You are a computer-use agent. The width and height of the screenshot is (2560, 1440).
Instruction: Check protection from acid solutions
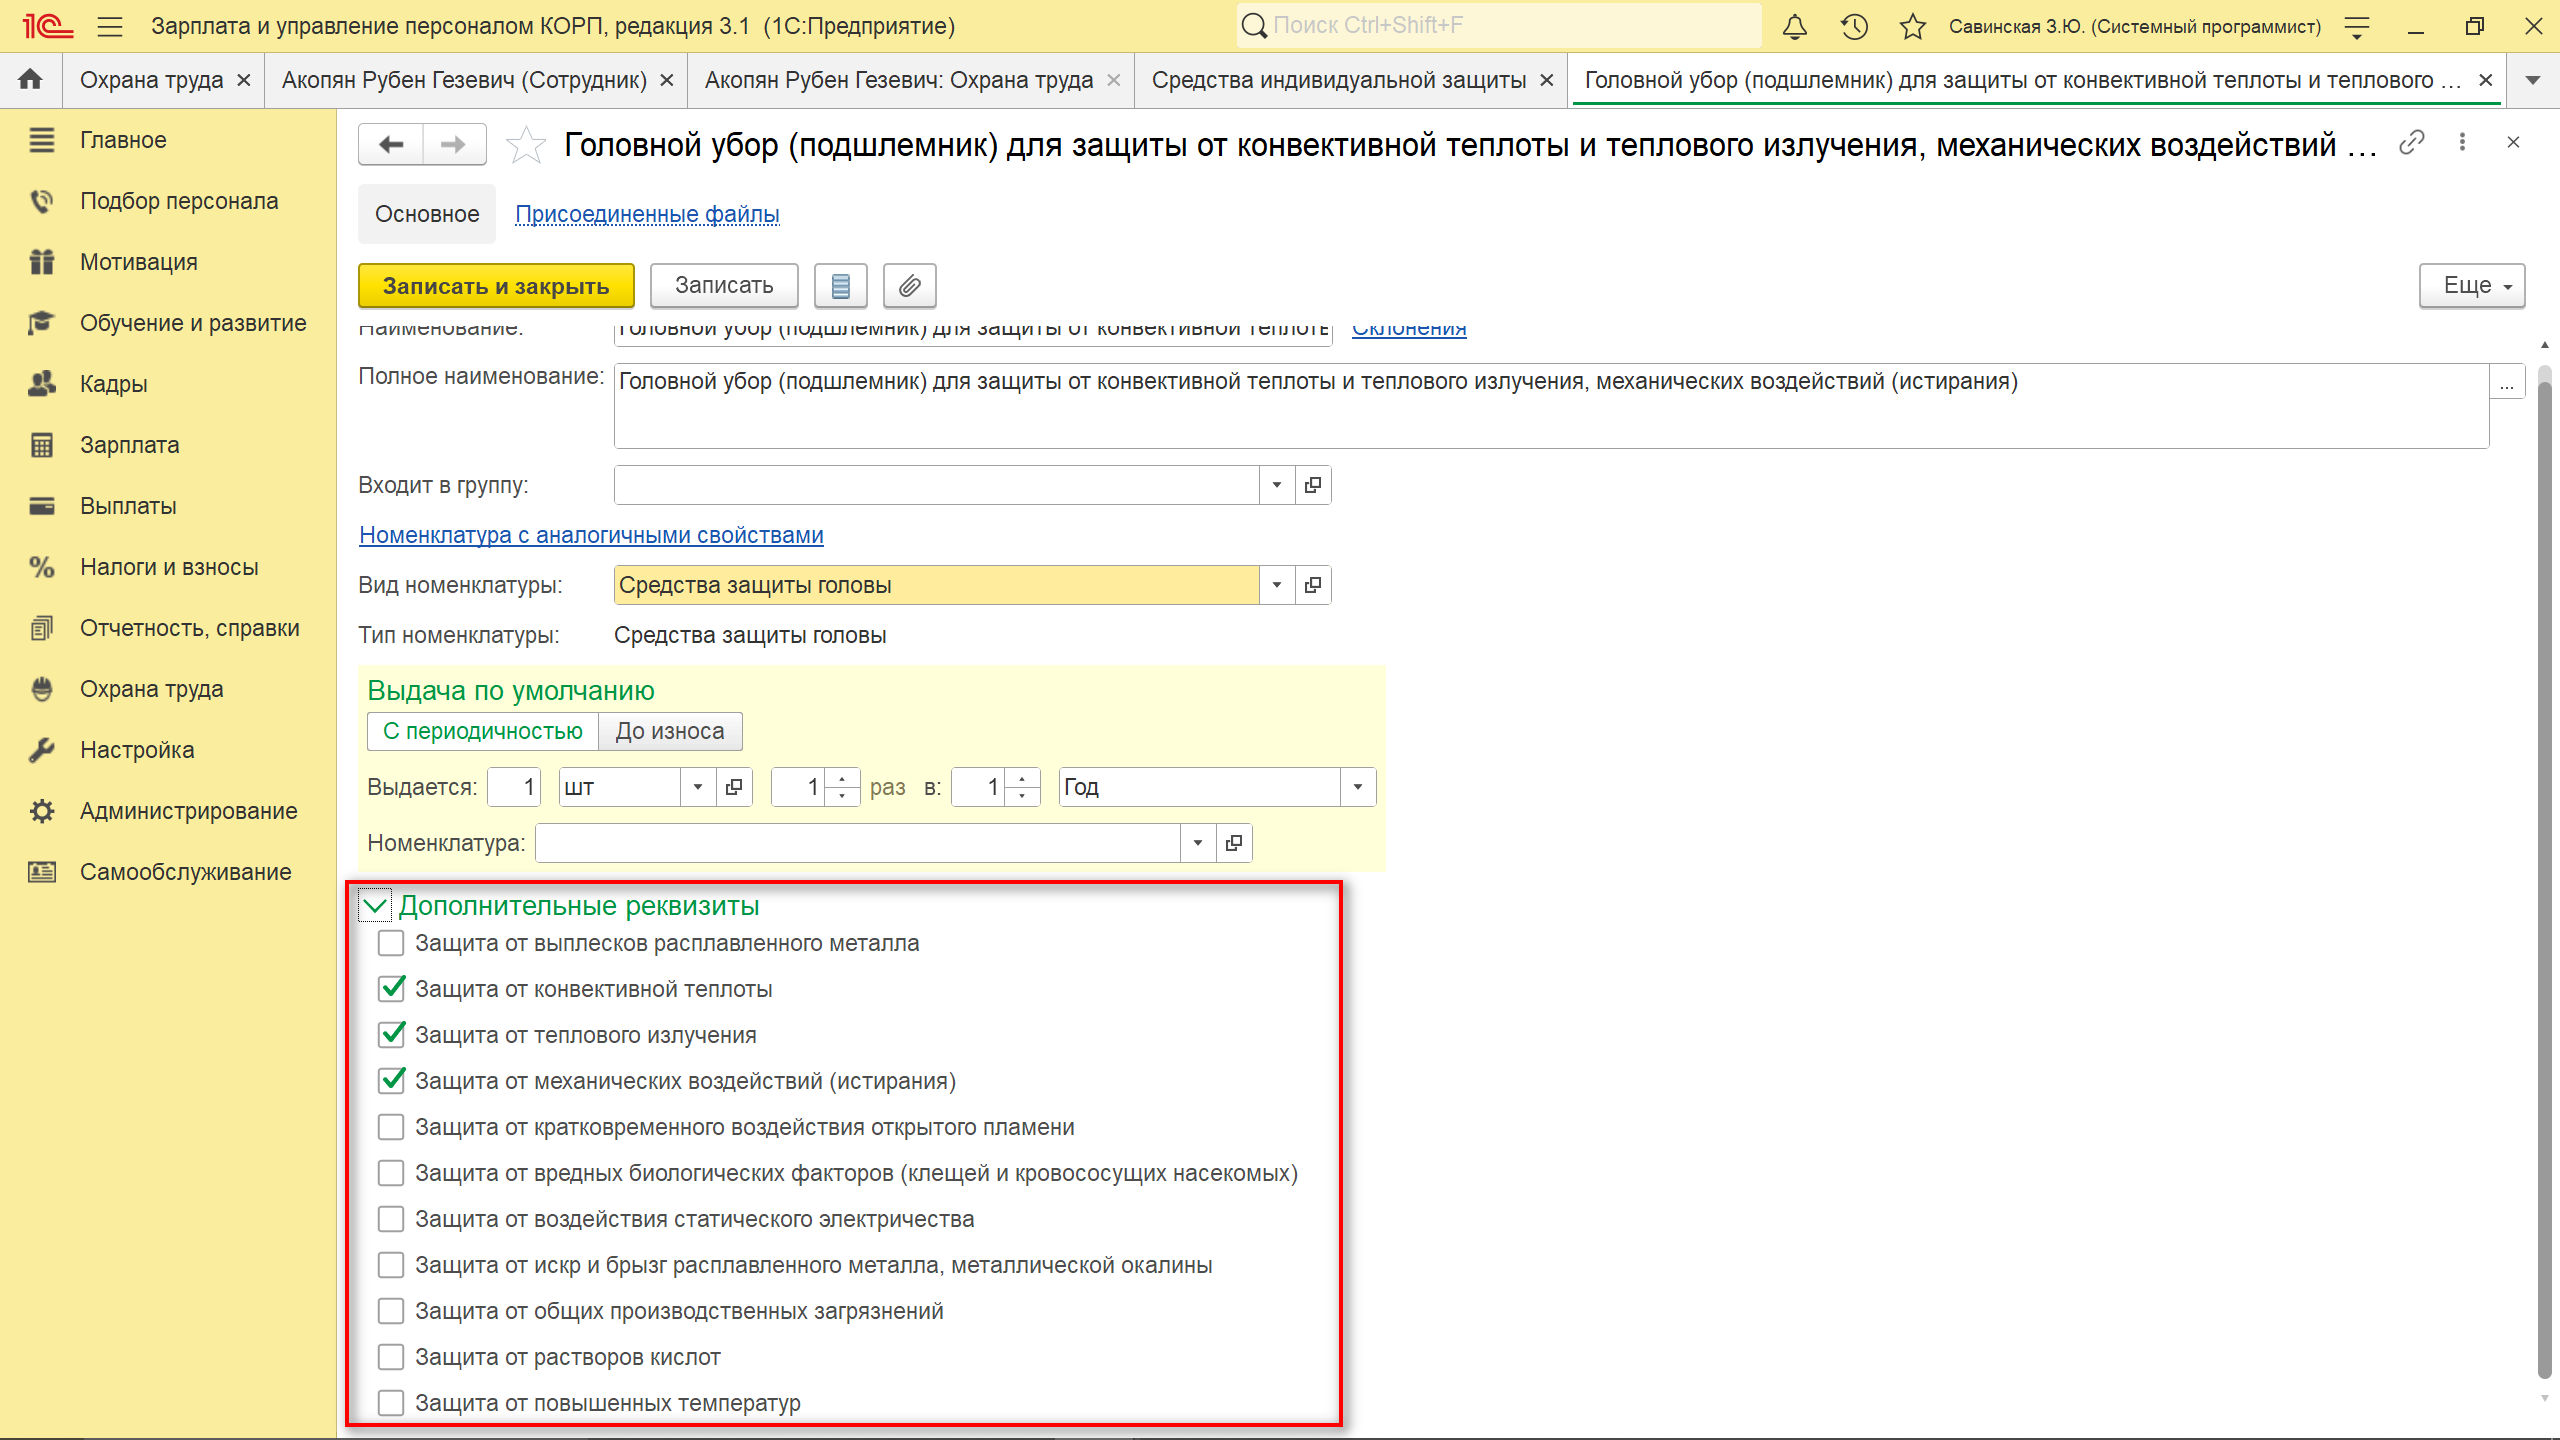coord(391,1357)
